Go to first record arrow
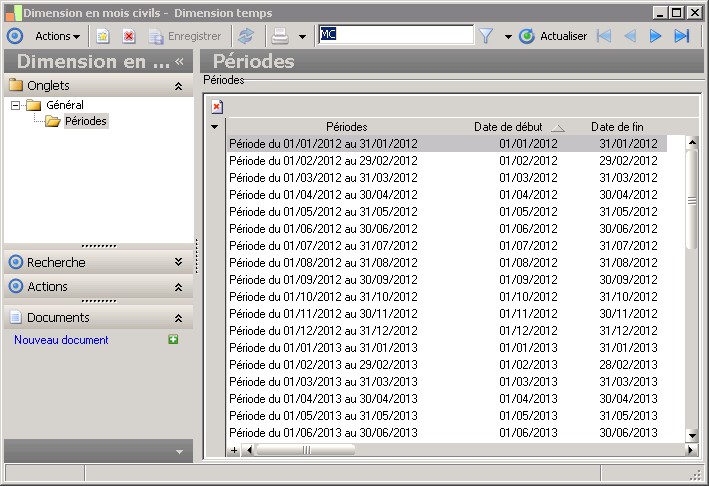709x486 pixels. point(604,36)
